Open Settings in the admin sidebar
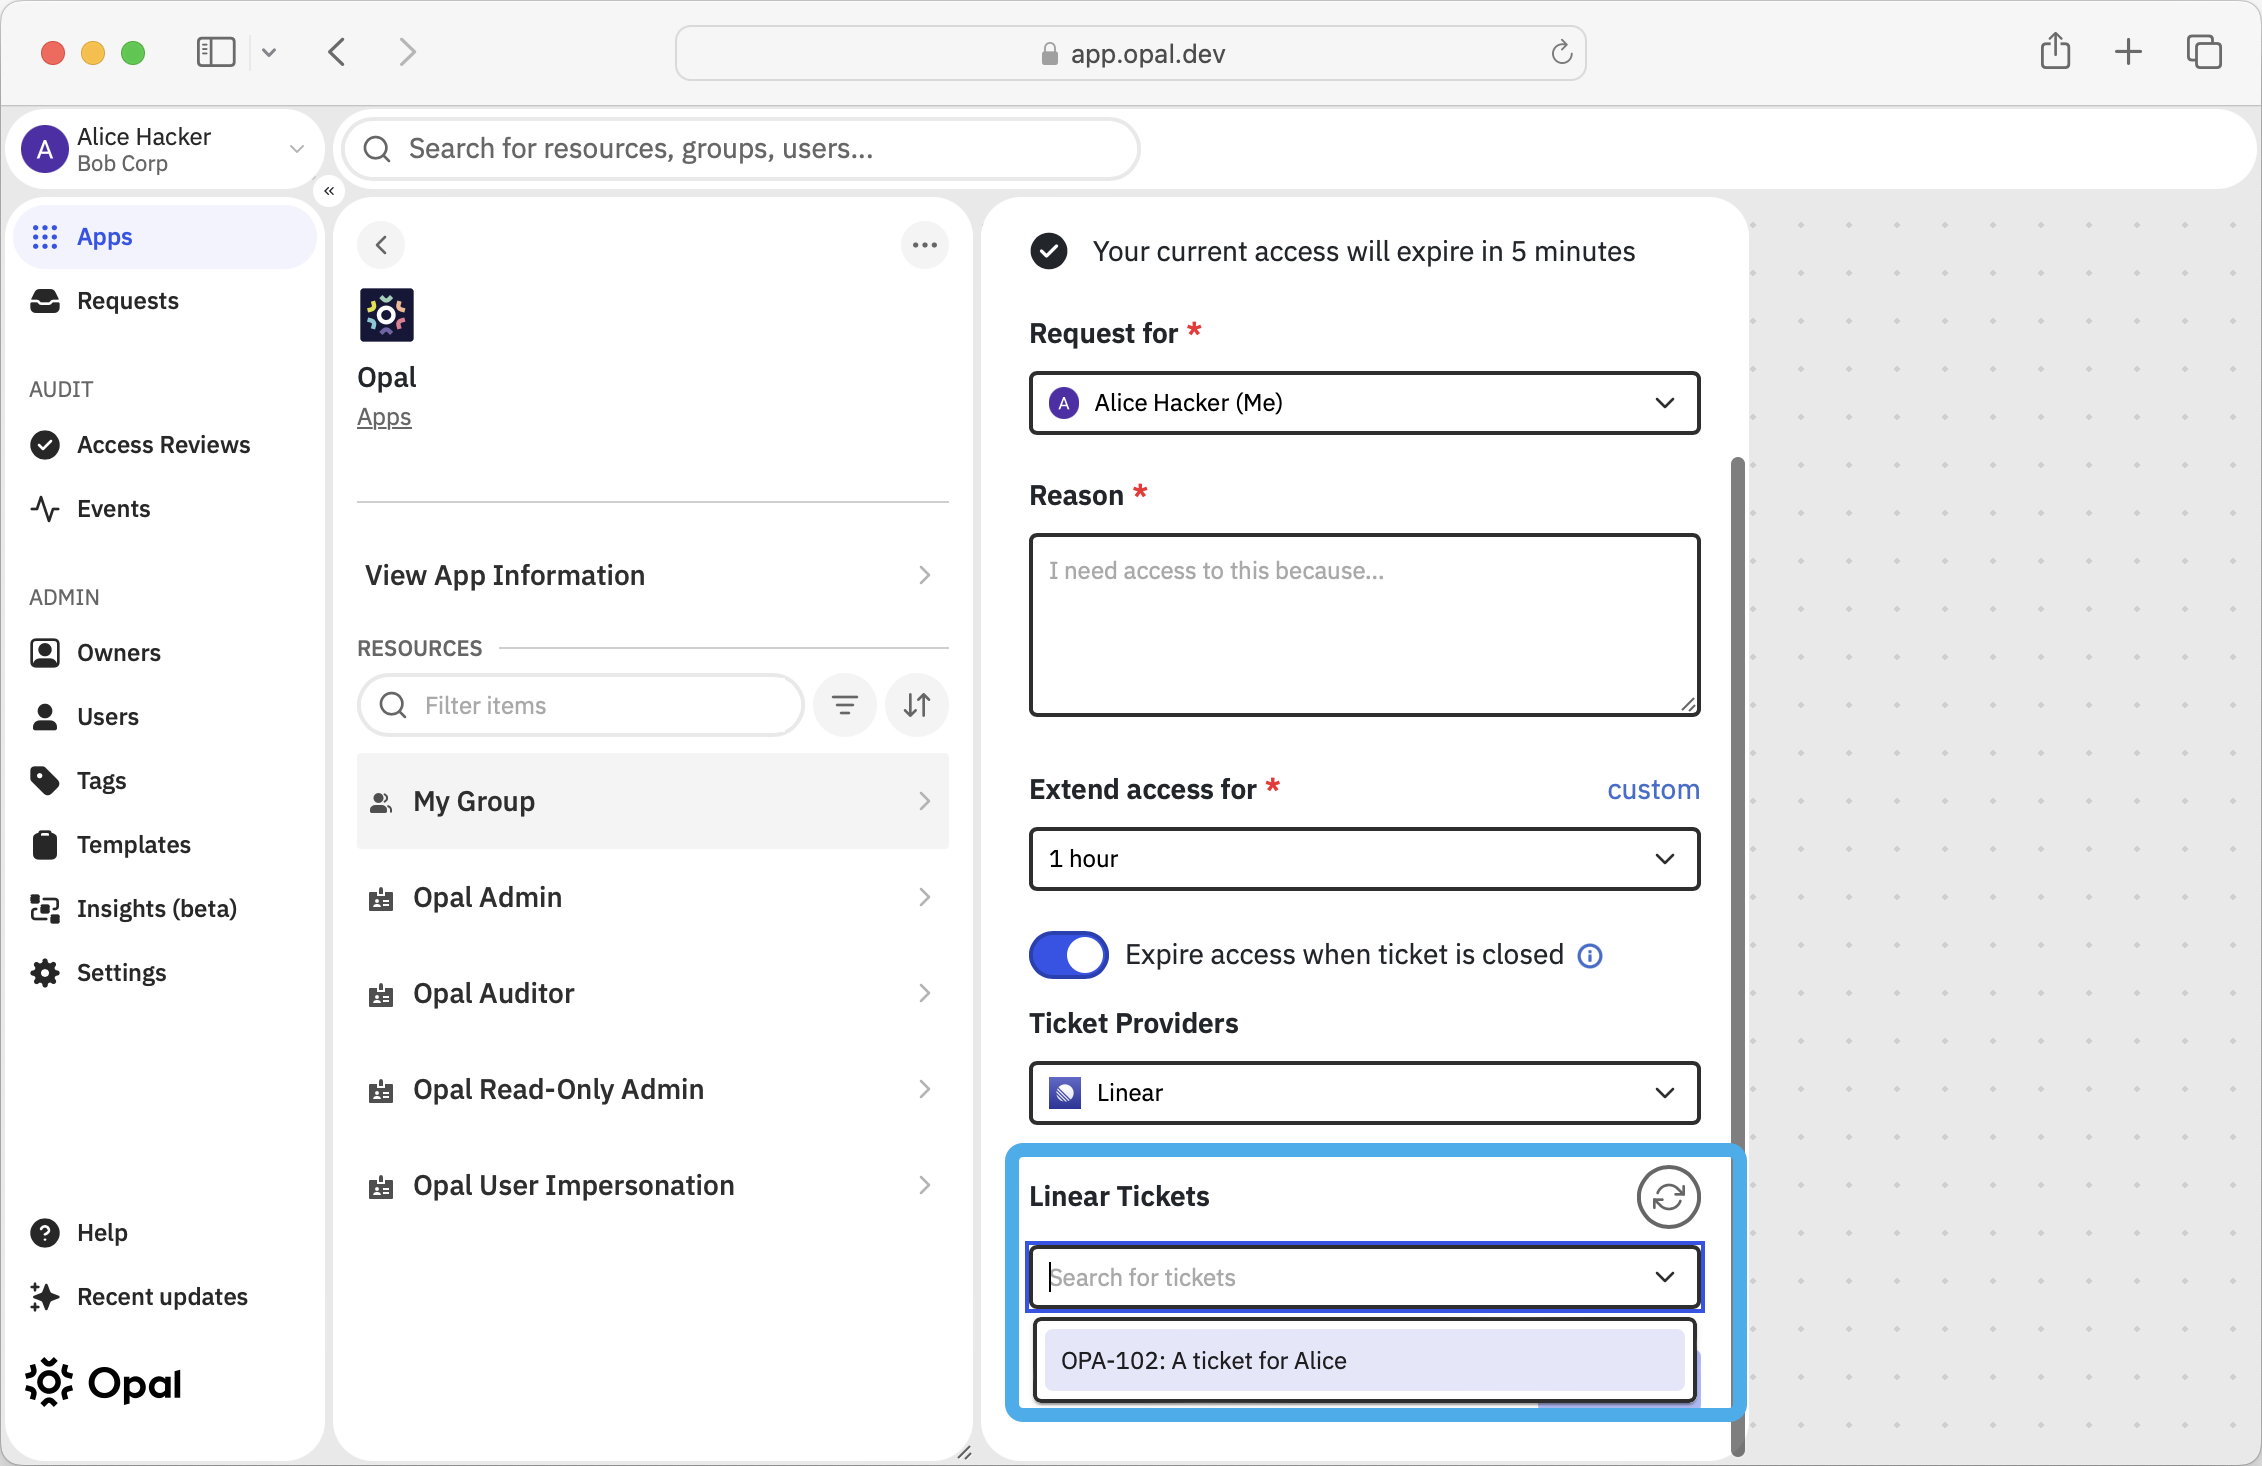This screenshot has width=2262, height=1466. 165,973
